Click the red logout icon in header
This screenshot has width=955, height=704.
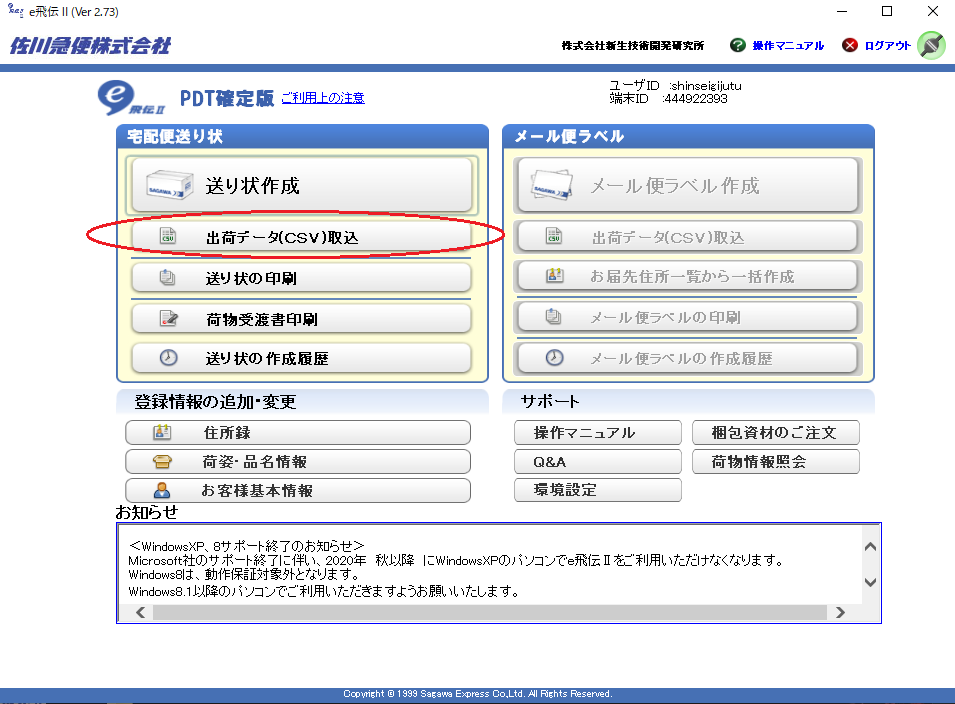[x=850, y=46]
